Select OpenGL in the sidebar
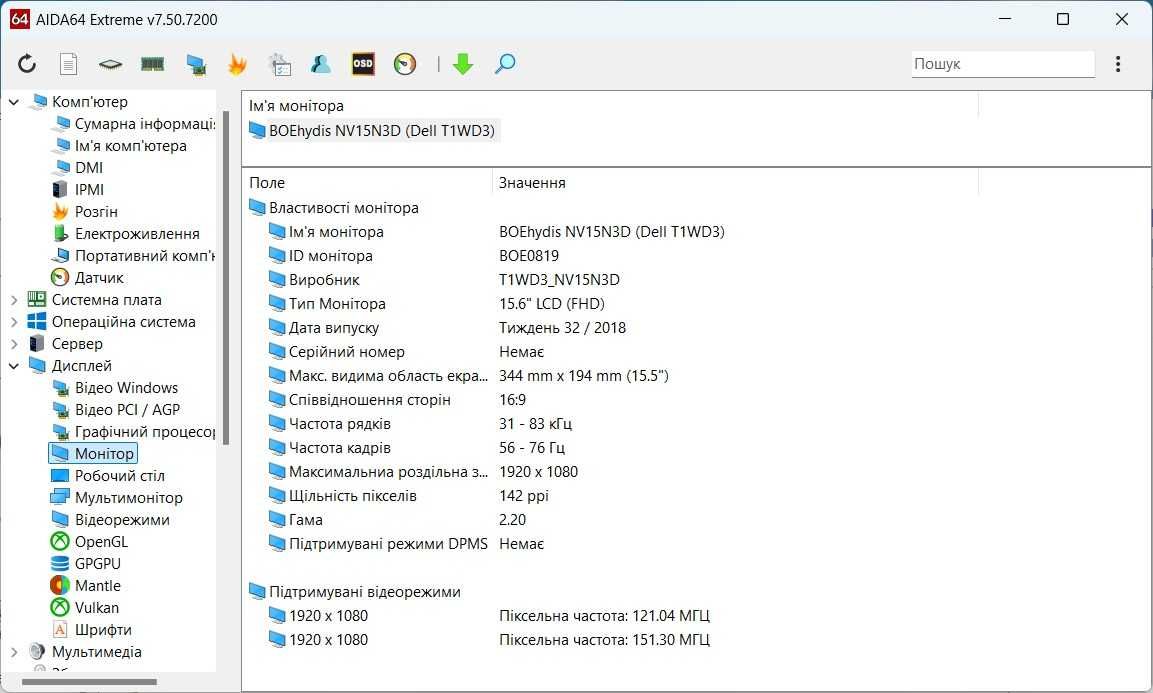1153x693 pixels. tap(90, 542)
